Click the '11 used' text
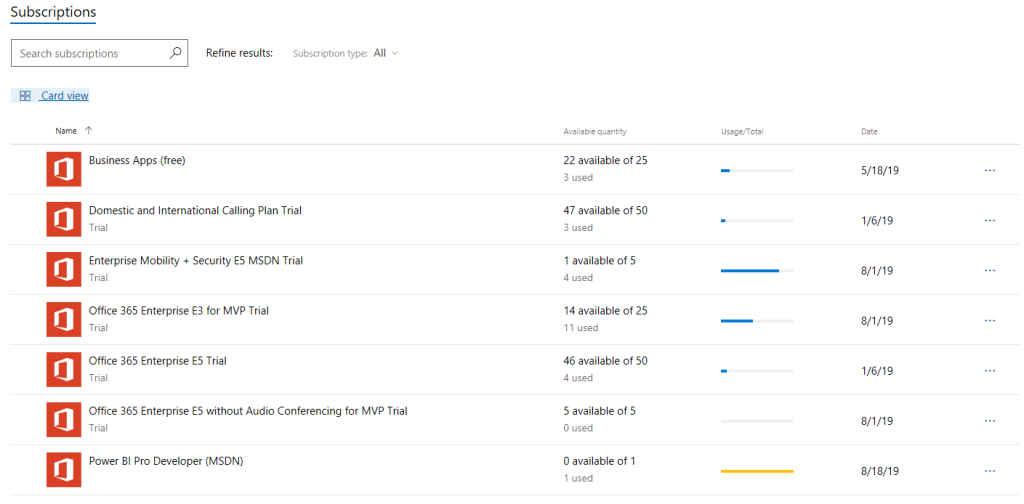The image size is (1024, 504). tap(581, 328)
